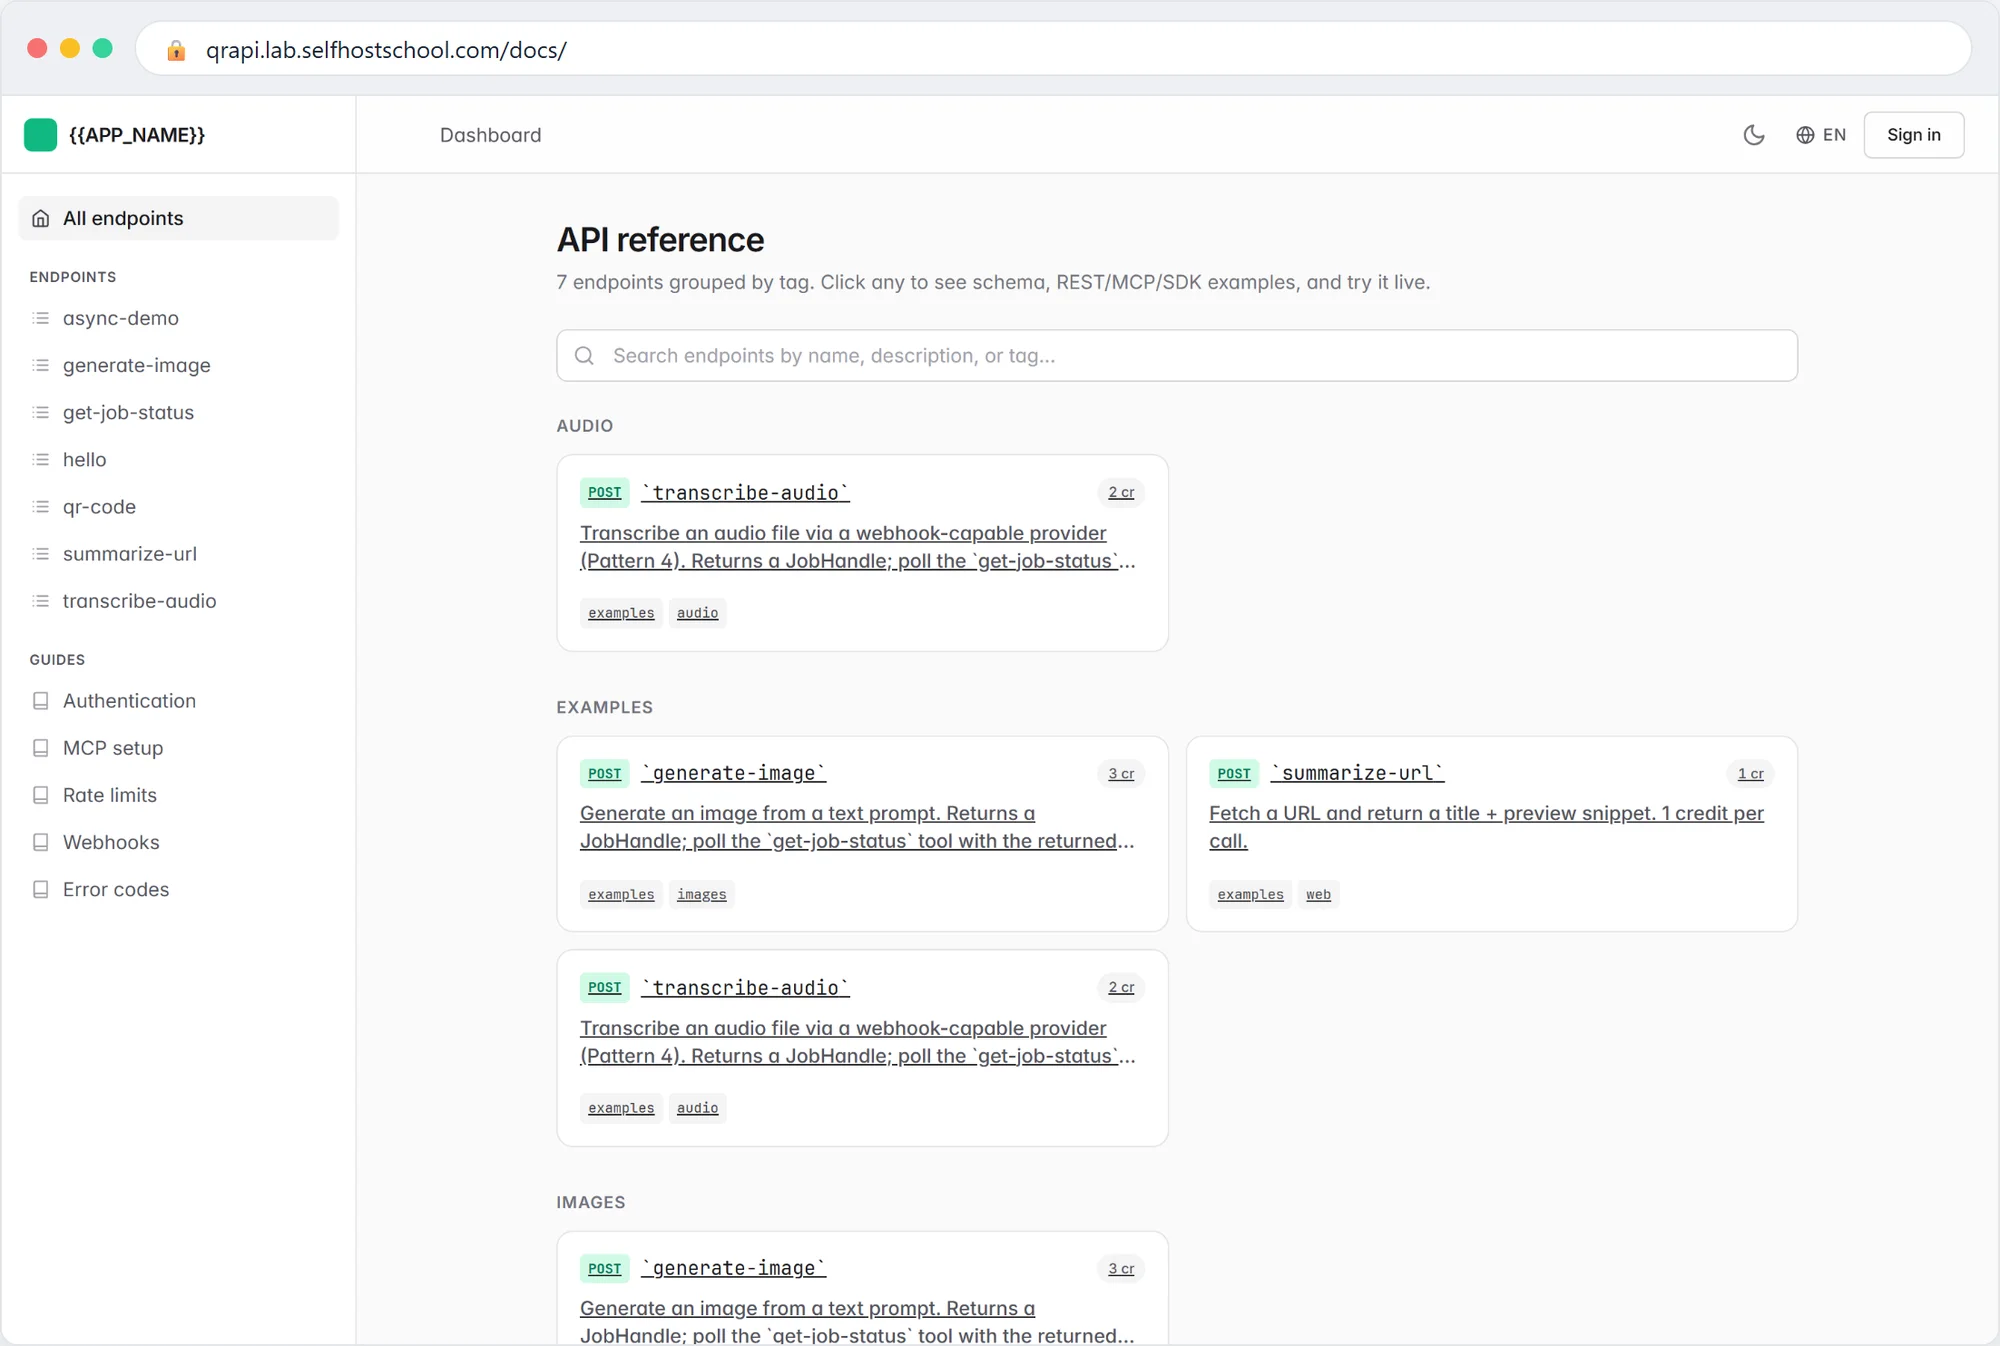Open transcribe-audio card title under EXAMPLES section

coord(745,987)
